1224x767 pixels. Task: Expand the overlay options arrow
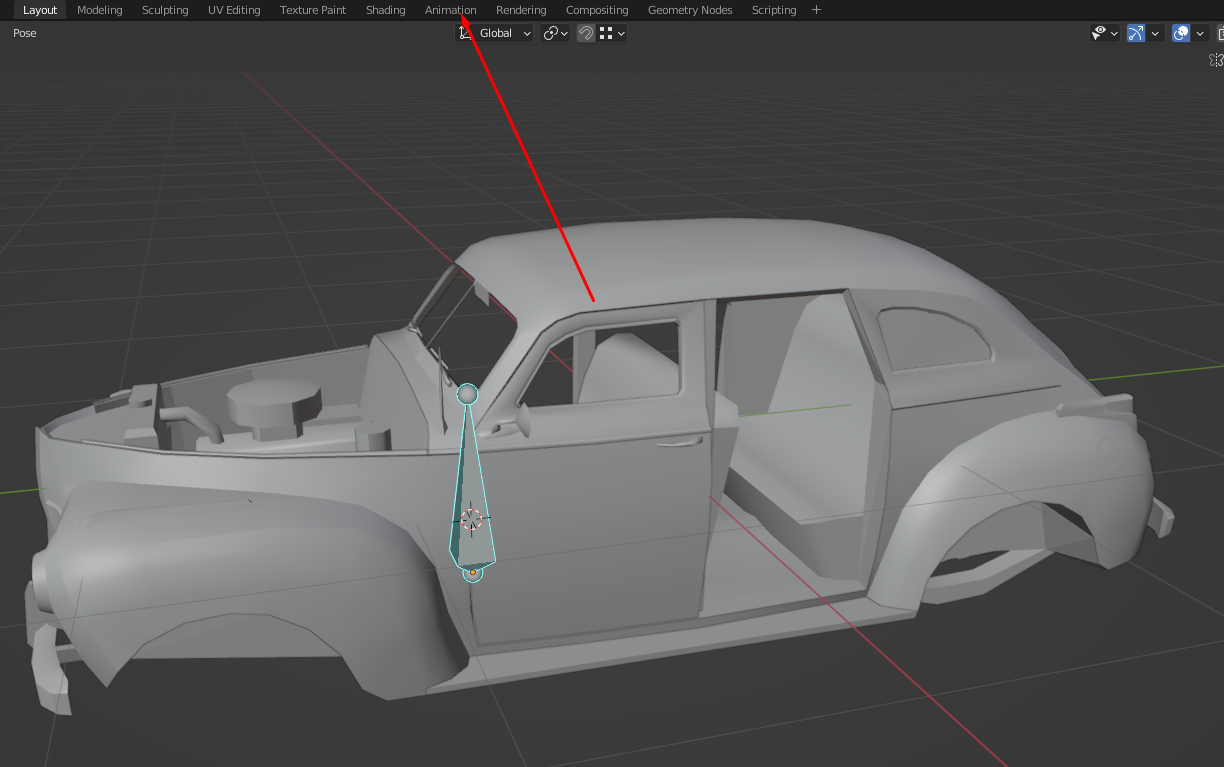pos(1200,33)
